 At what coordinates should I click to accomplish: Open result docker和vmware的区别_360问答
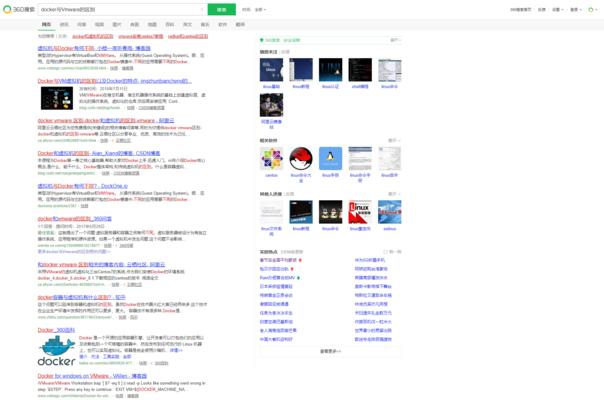[75, 219]
